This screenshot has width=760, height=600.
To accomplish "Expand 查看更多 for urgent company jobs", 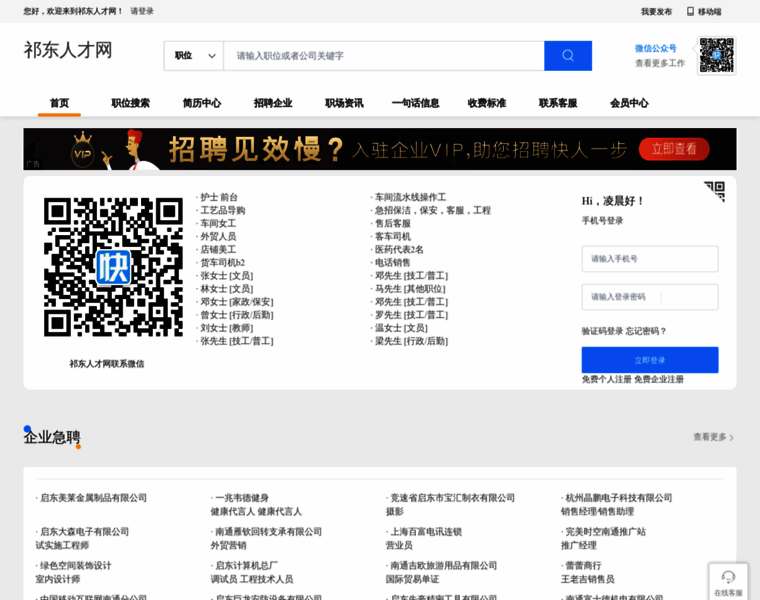I will pyautogui.click(x=713, y=437).
